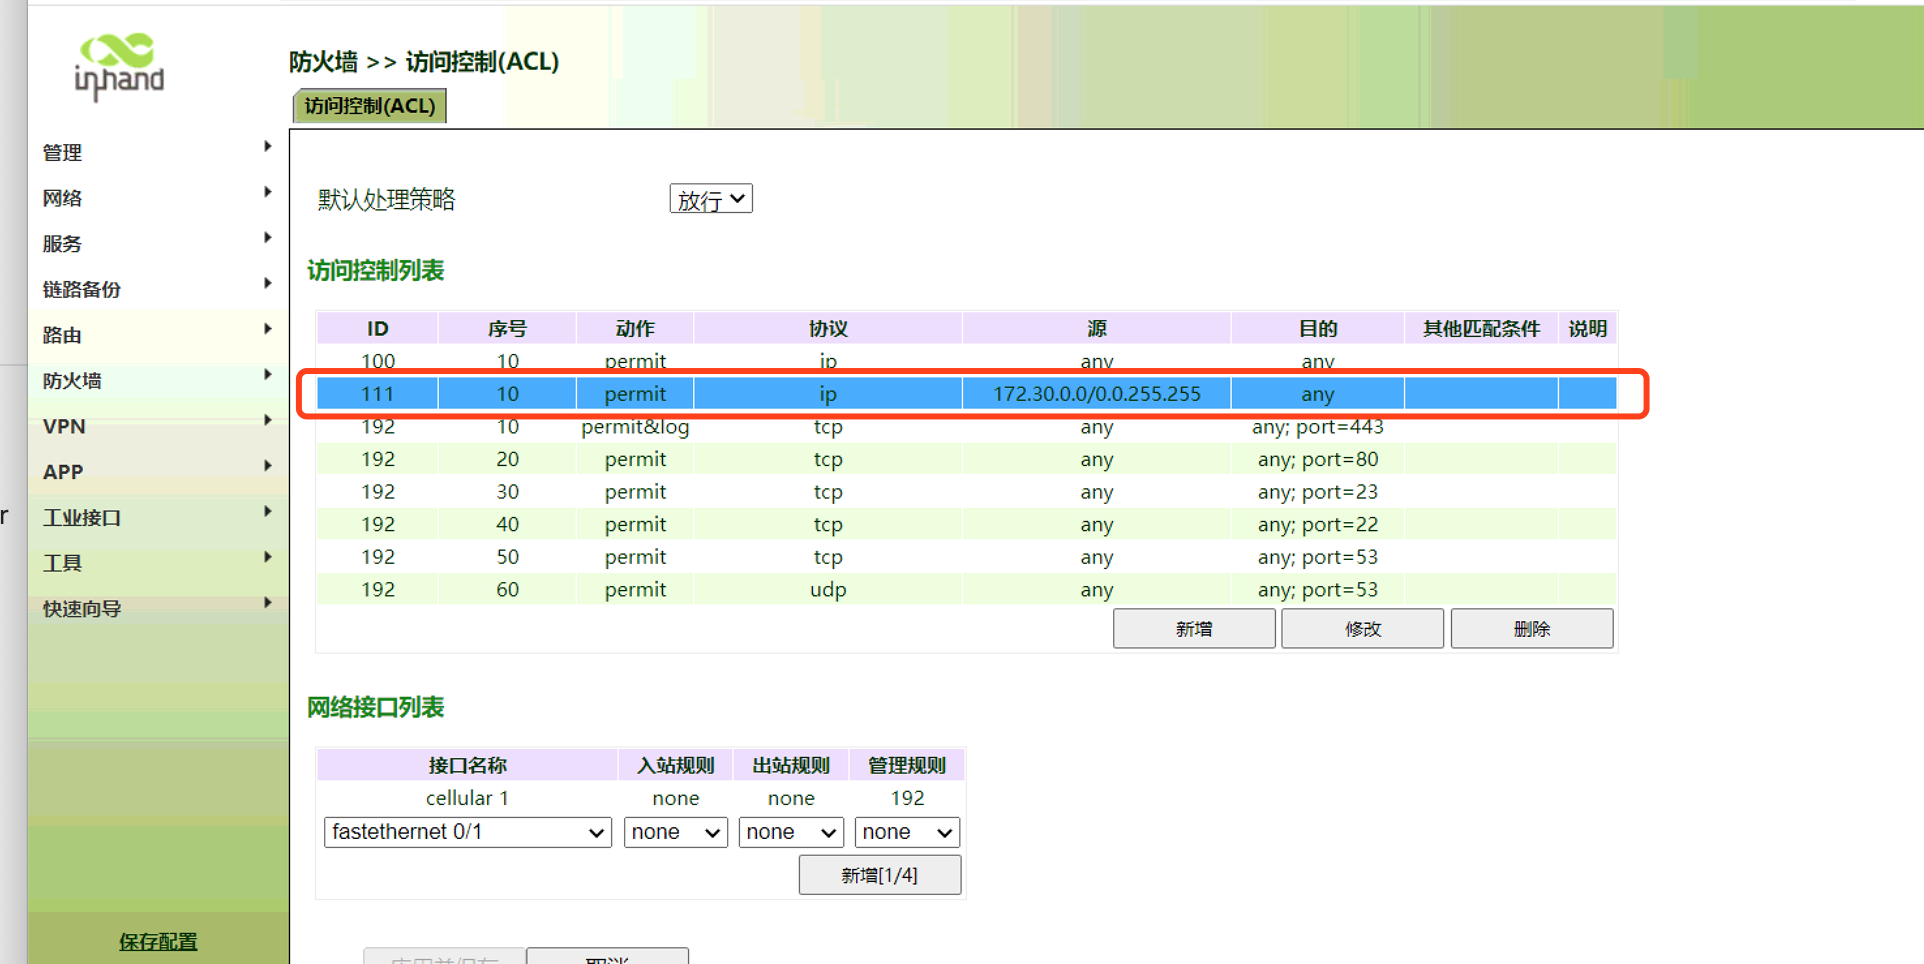
Task: Open the 网络 sidebar menu
Action: (x=63, y=198)
